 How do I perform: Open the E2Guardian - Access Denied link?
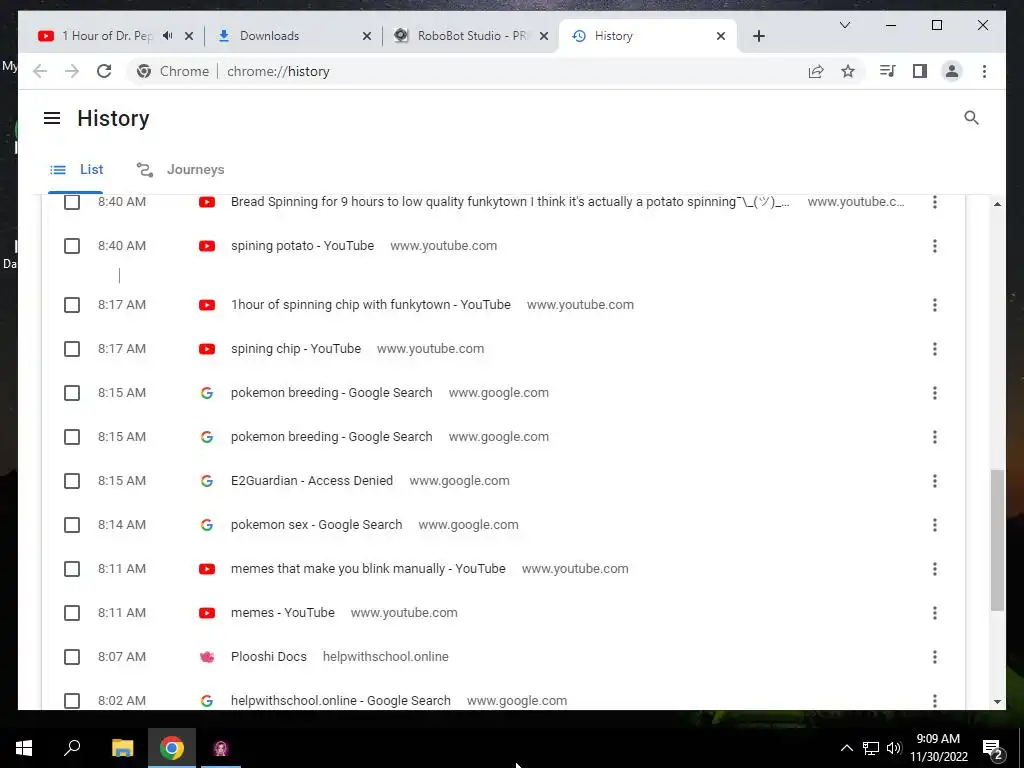(x=312, y=481)
